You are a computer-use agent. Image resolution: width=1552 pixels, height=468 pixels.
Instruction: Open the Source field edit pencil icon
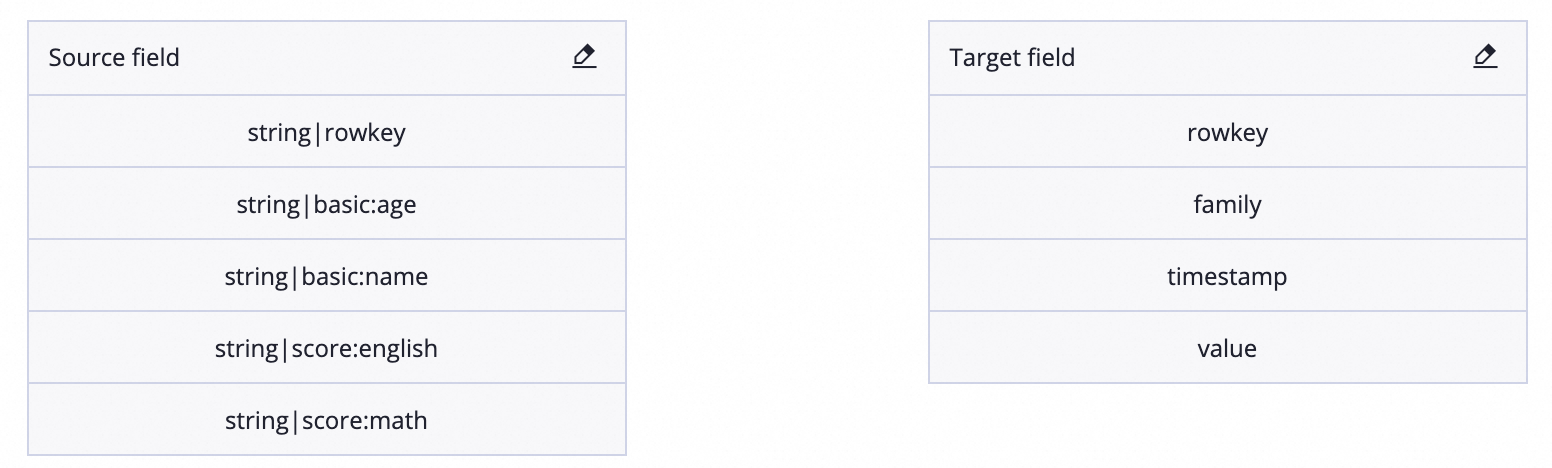[584, 57]
